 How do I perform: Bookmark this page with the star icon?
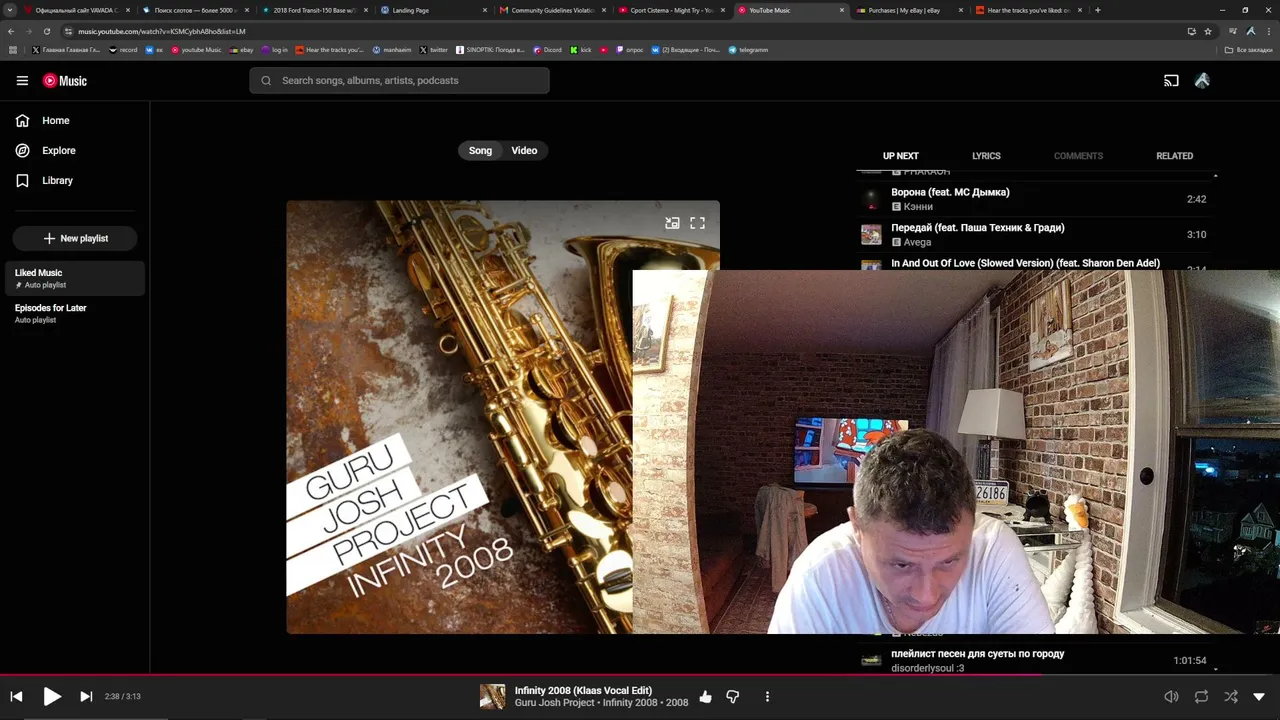point(1208,31)
